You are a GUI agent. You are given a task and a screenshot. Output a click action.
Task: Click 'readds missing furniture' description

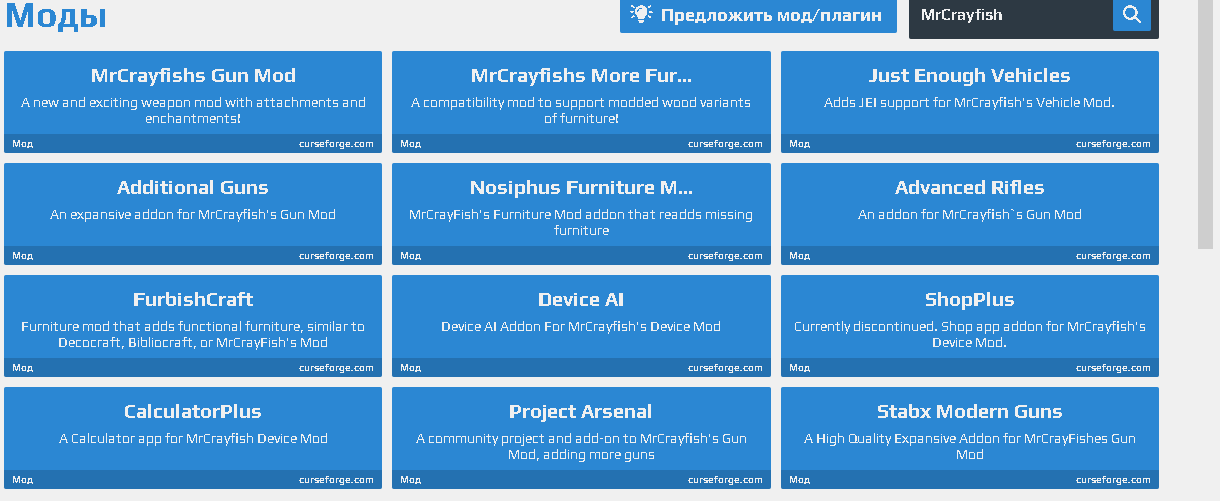[x=581, y=222]
